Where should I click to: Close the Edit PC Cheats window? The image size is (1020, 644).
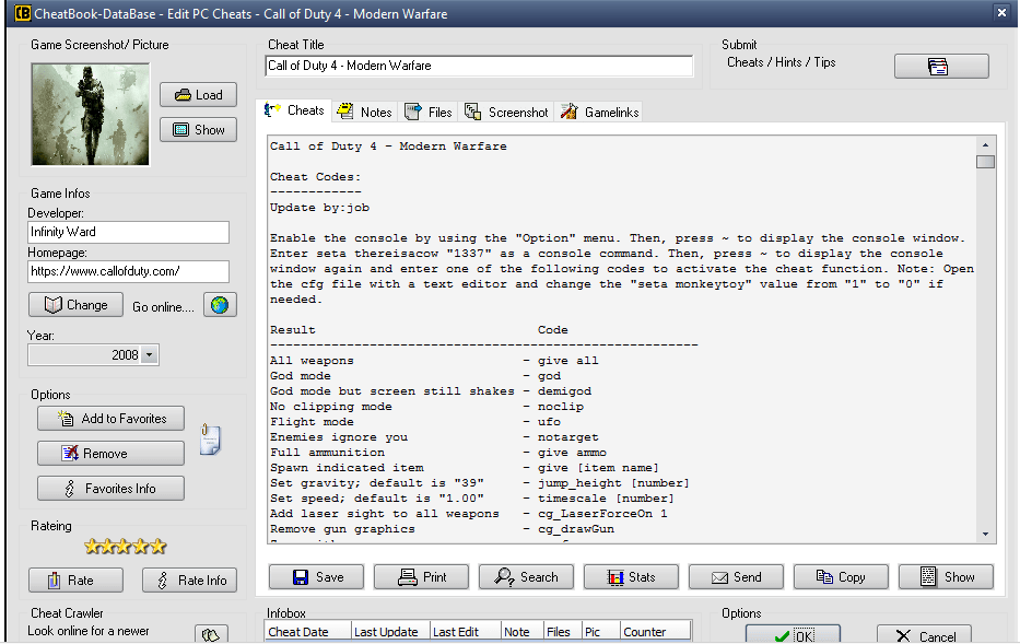click(1002, 12)
